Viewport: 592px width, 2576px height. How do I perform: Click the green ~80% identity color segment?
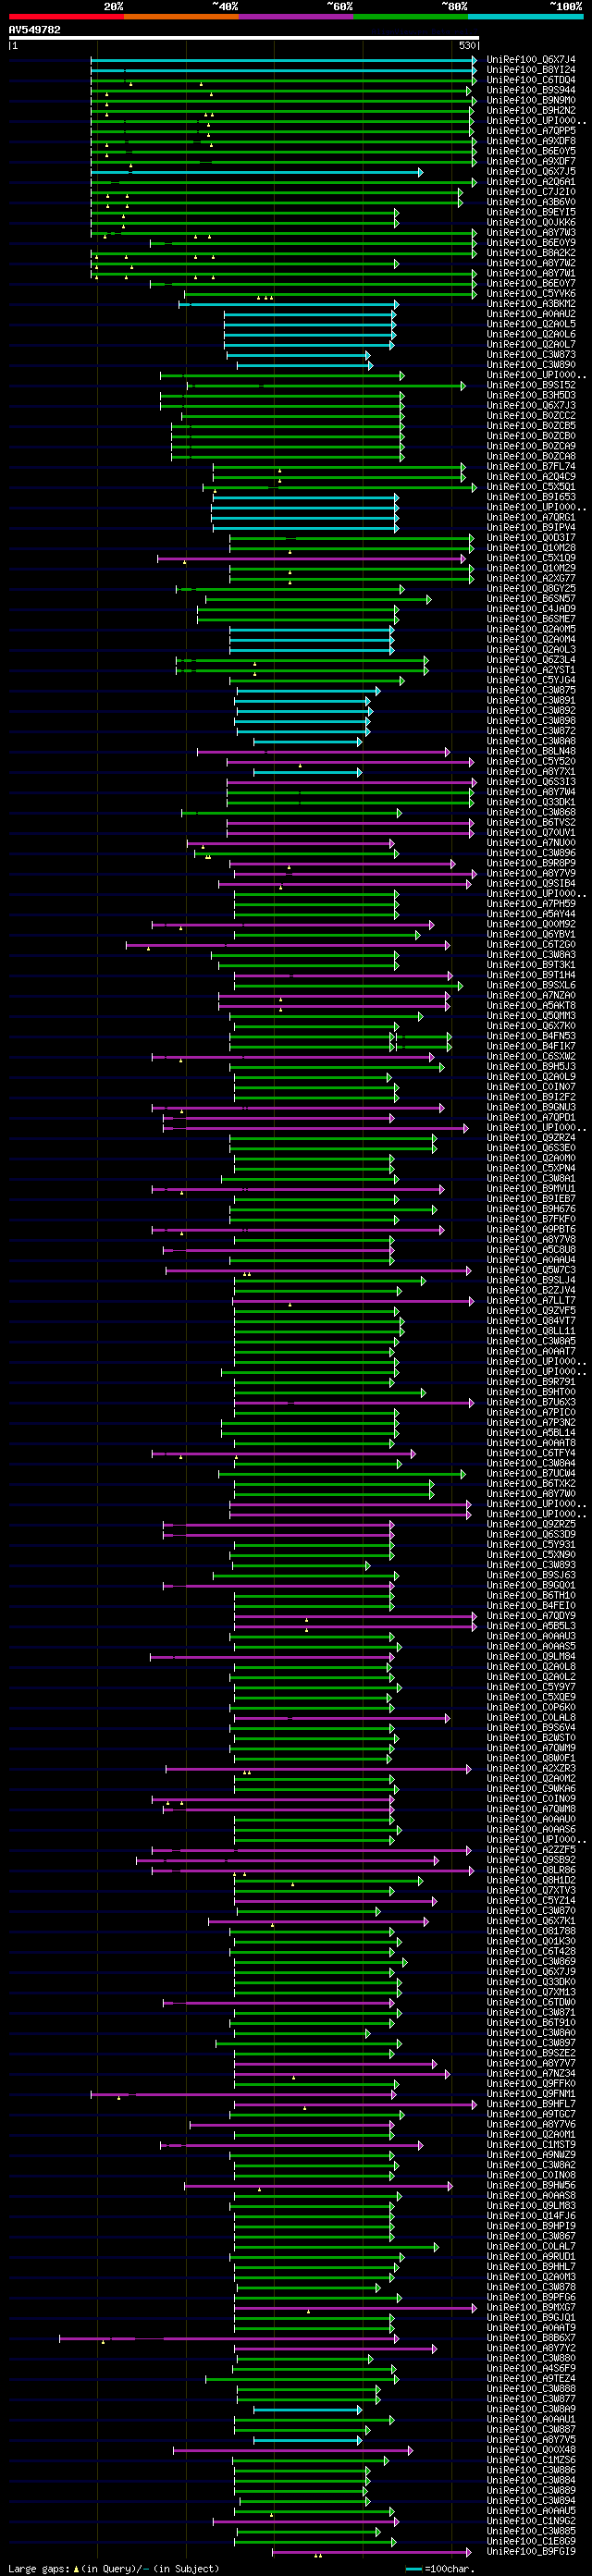pyautogui.click(x=411, y=17)
